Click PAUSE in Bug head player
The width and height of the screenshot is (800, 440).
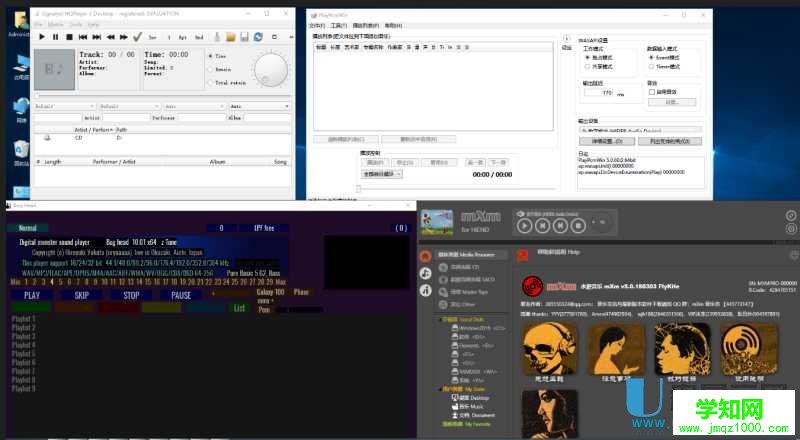click(181, 295)
